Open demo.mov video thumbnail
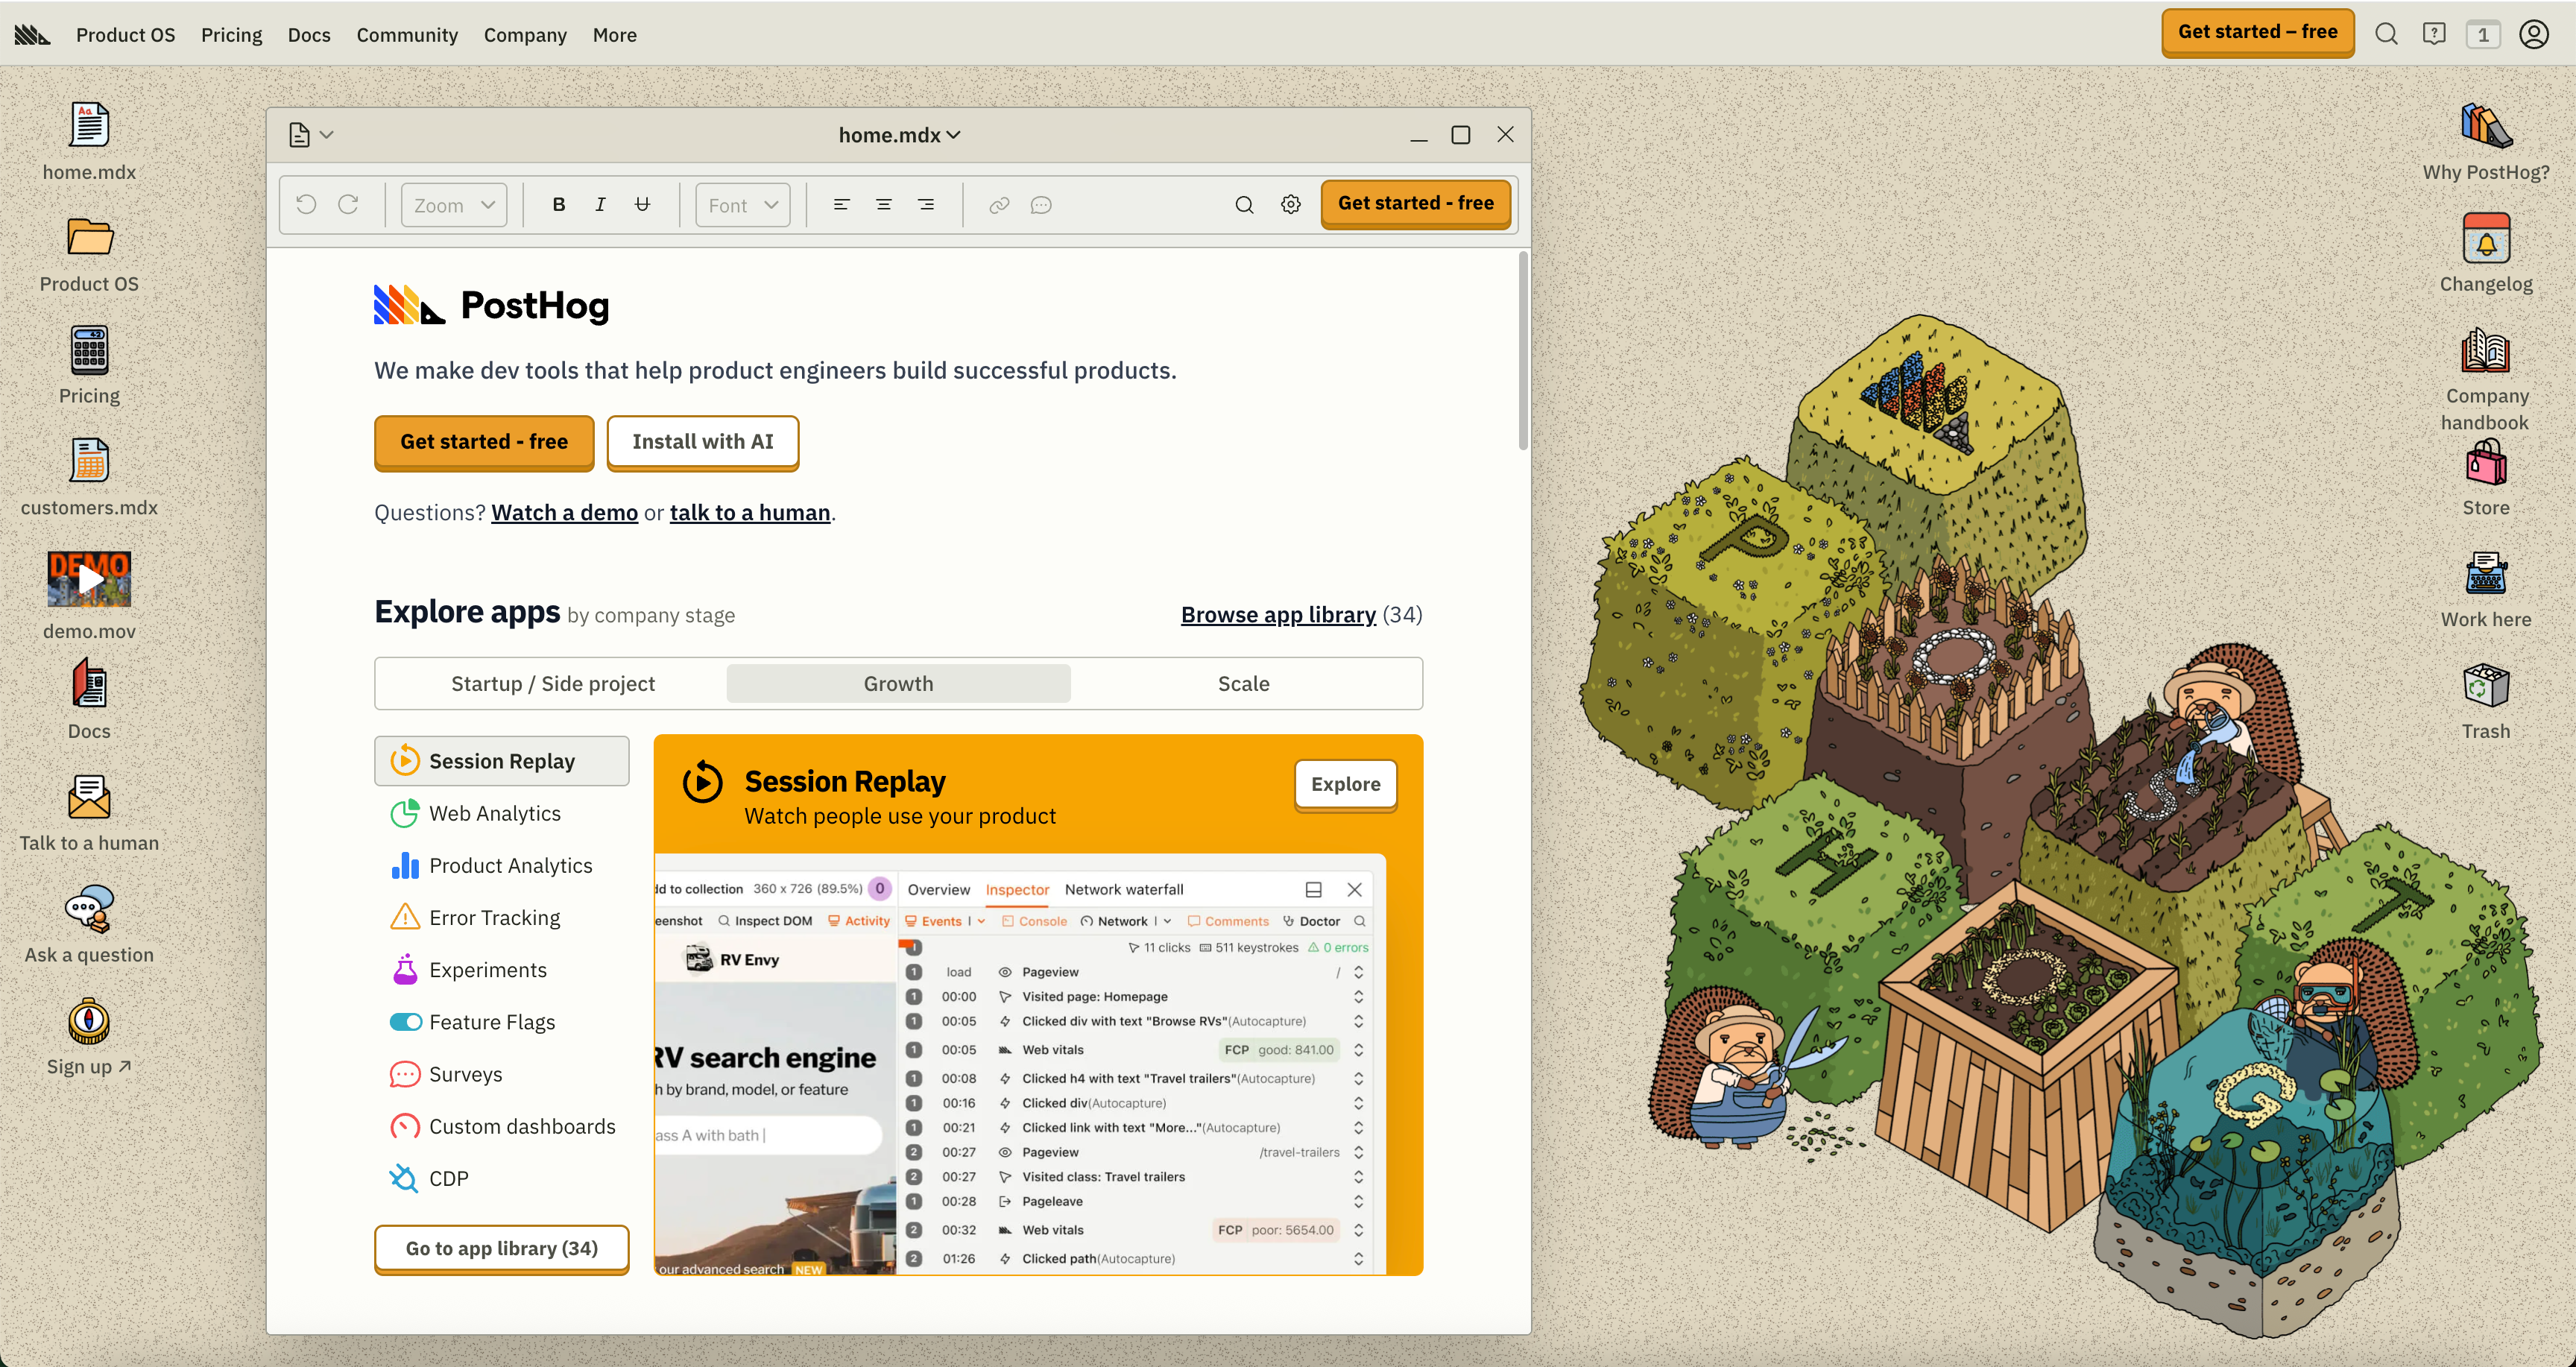Viewport: 2576px width, 1367px height. (x=89, y=579)
